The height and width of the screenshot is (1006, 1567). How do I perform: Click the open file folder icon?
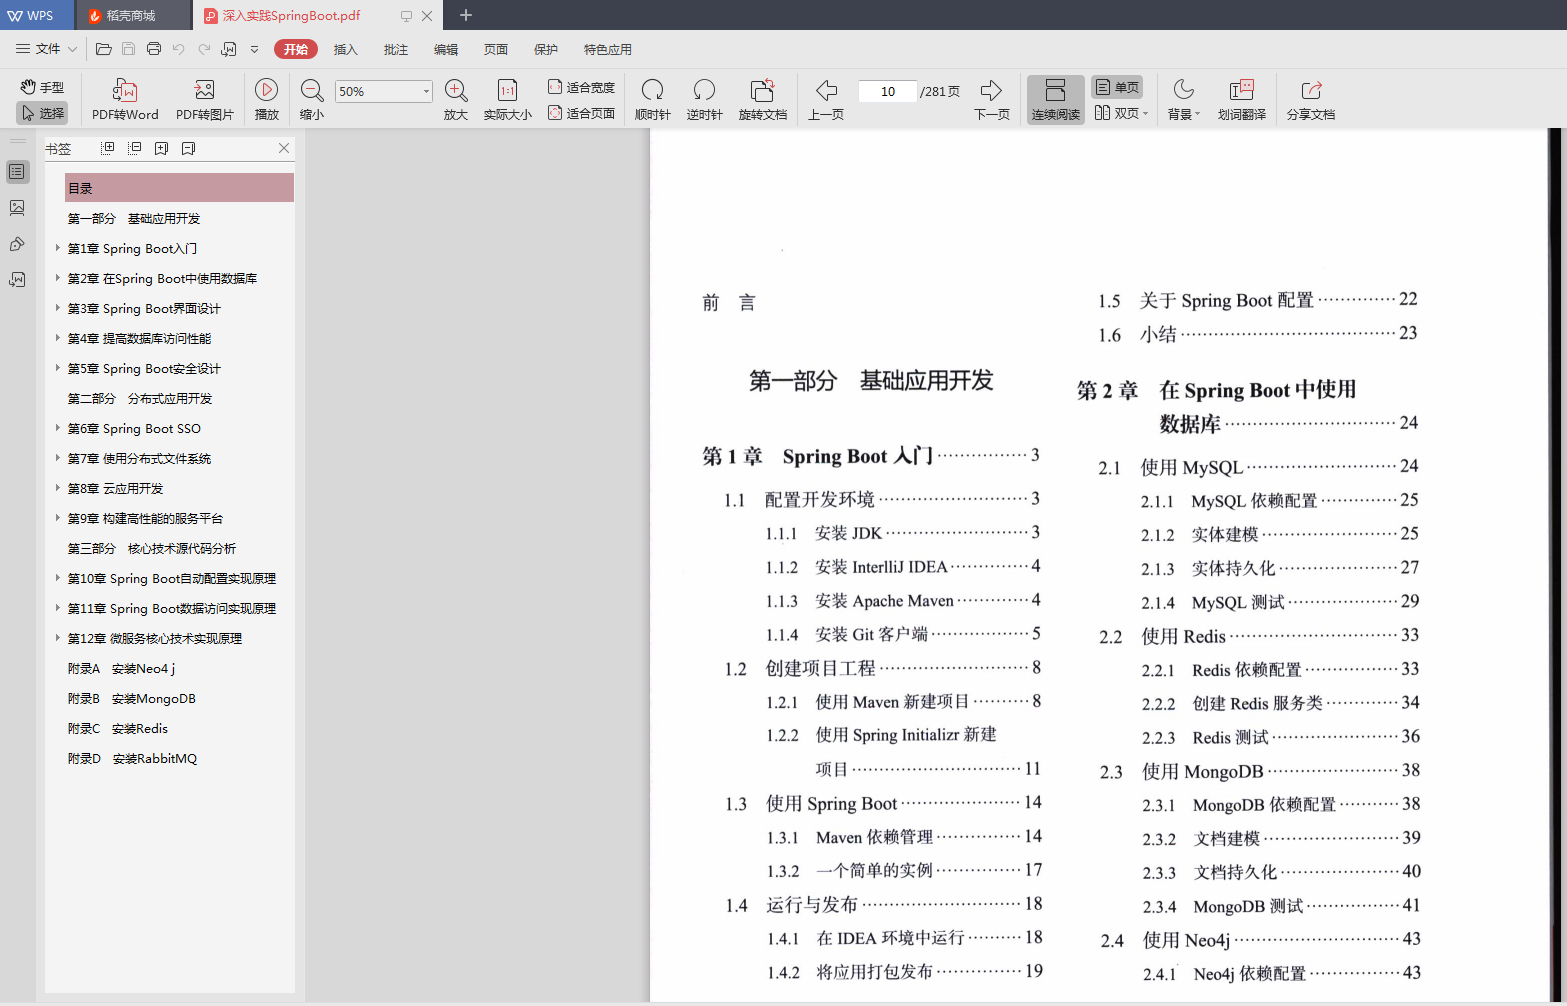[103, 49]
